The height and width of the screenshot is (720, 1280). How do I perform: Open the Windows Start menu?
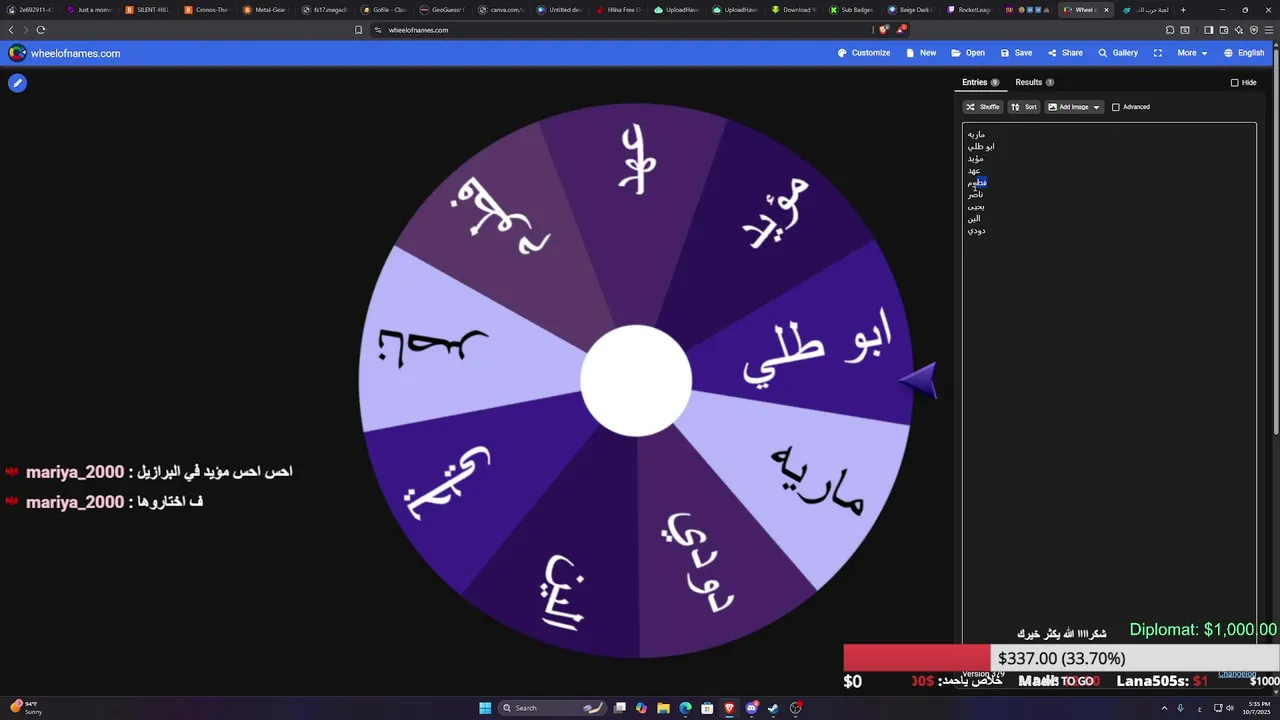[x=485, y=708]
